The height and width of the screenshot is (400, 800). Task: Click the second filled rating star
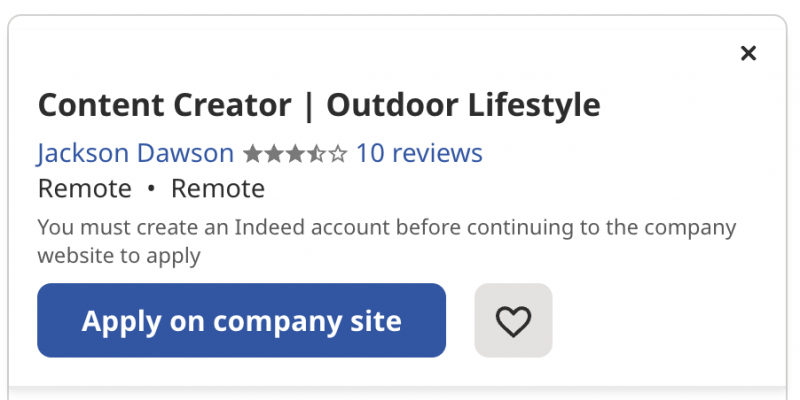(x=274, y=154)
